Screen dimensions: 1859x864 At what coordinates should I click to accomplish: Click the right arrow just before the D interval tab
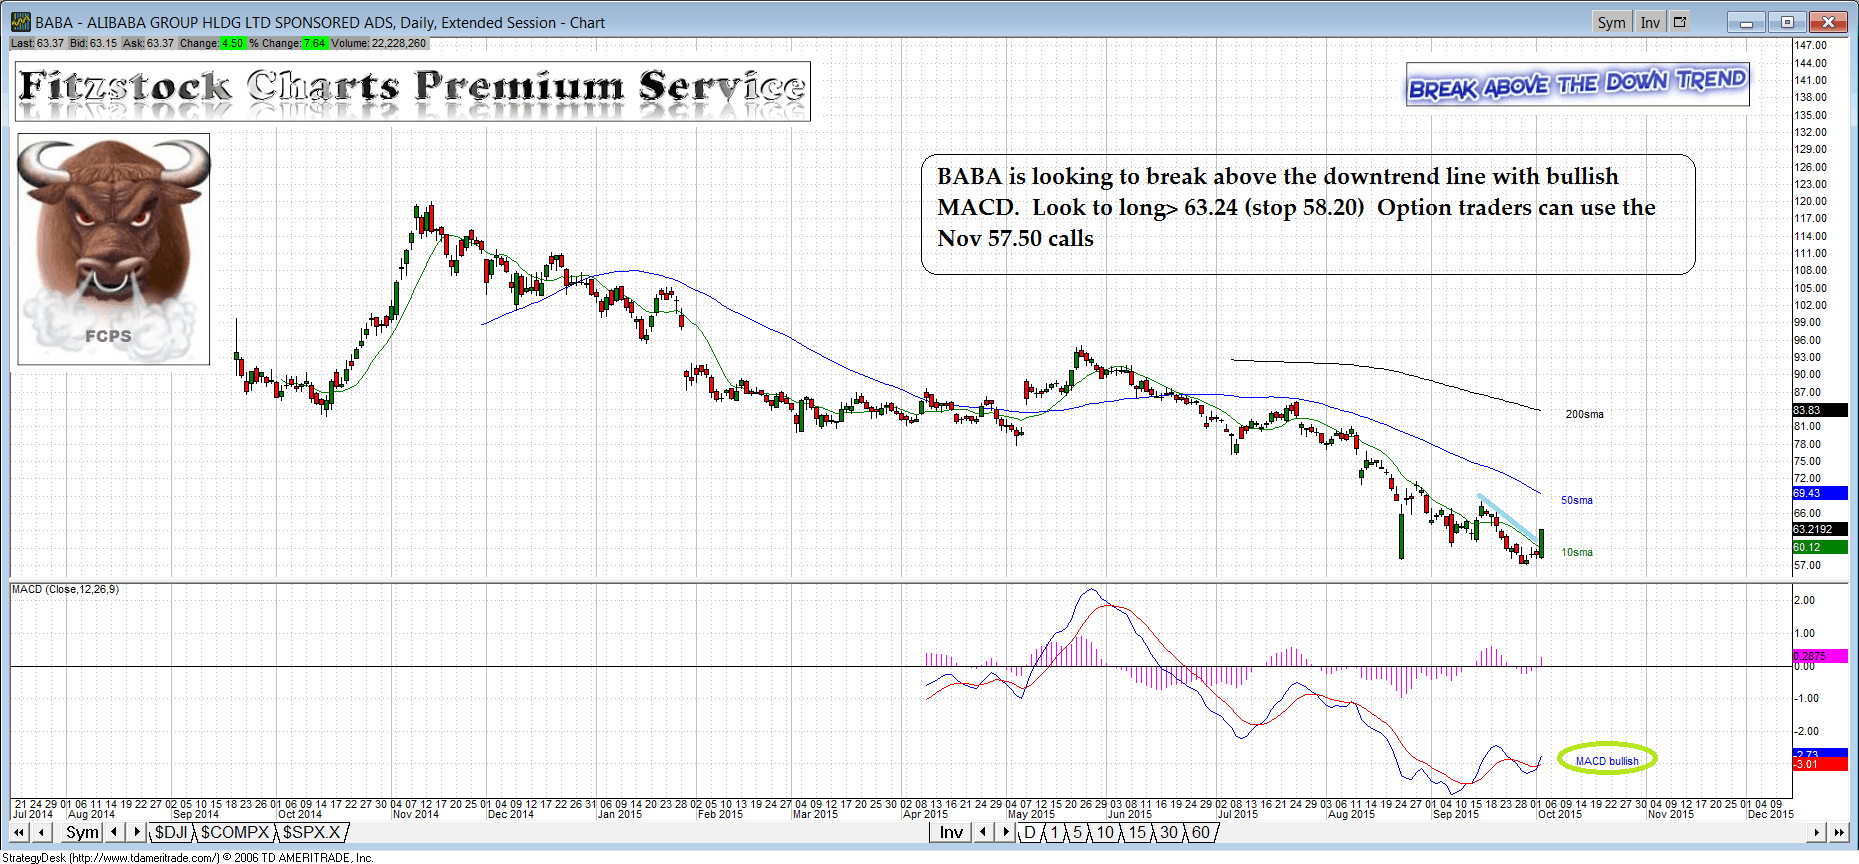pos(1006,832)
